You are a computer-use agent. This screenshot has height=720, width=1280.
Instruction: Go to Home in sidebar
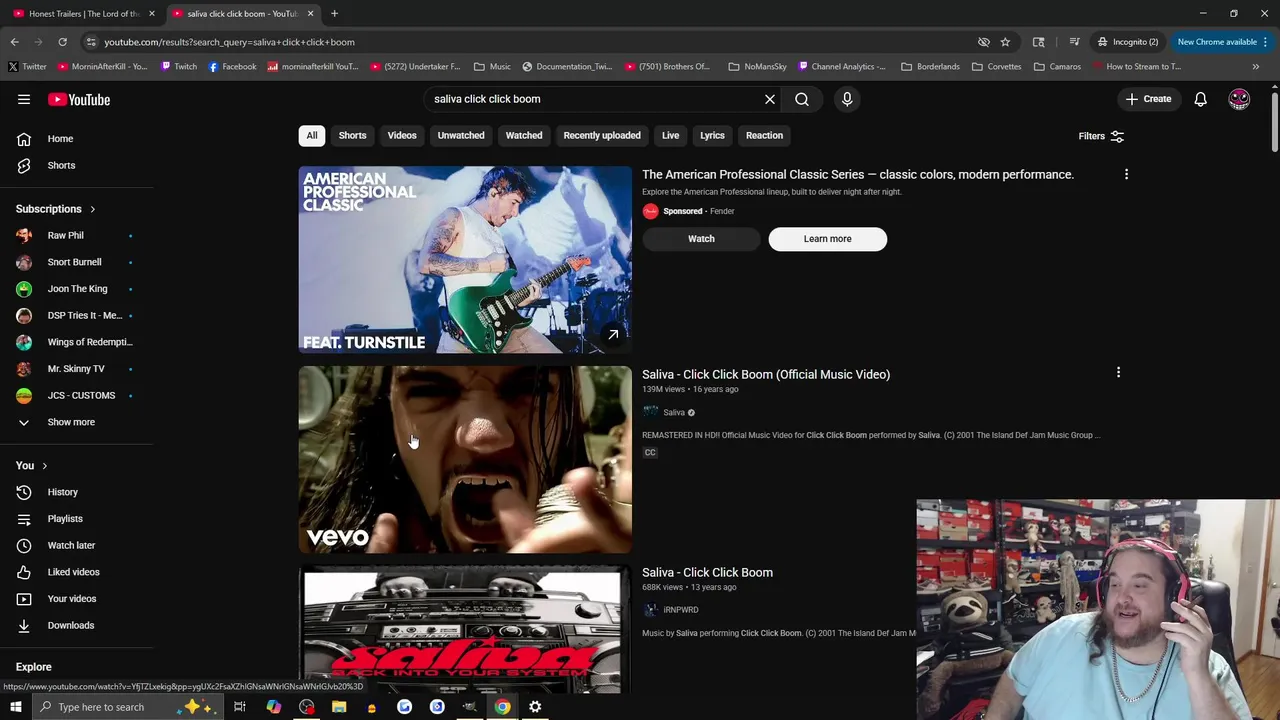(x=60, y=139)
